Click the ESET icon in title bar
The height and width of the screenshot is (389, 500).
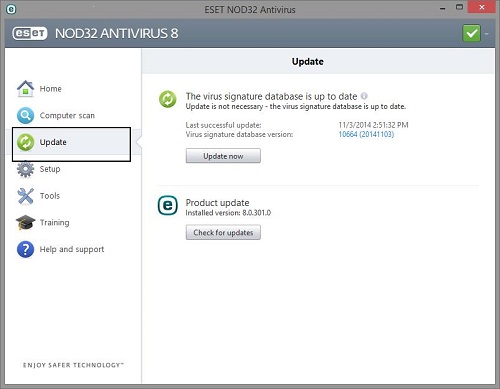tap(11, 9)
